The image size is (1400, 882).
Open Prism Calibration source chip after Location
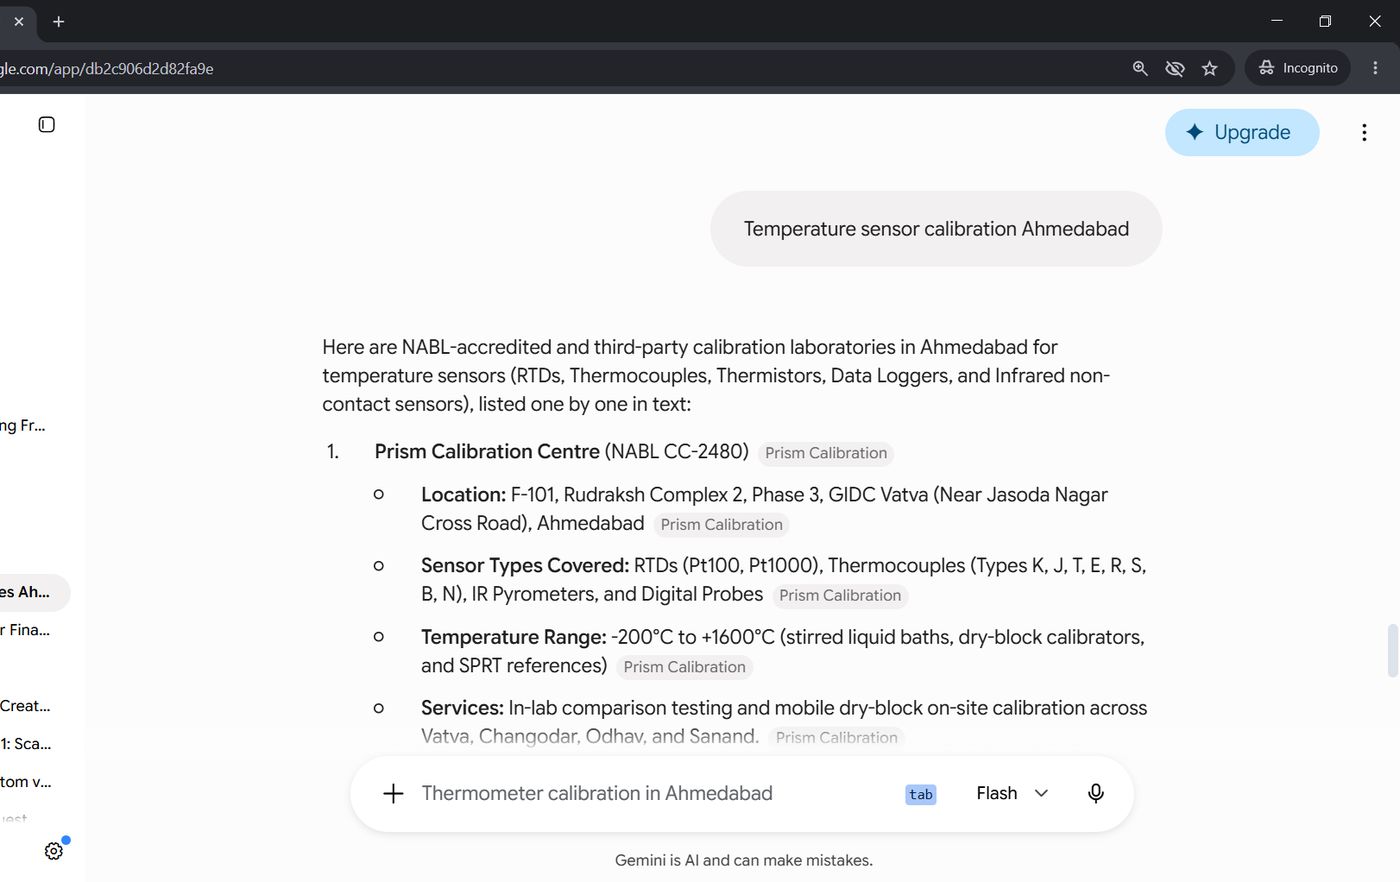(721, 525)
